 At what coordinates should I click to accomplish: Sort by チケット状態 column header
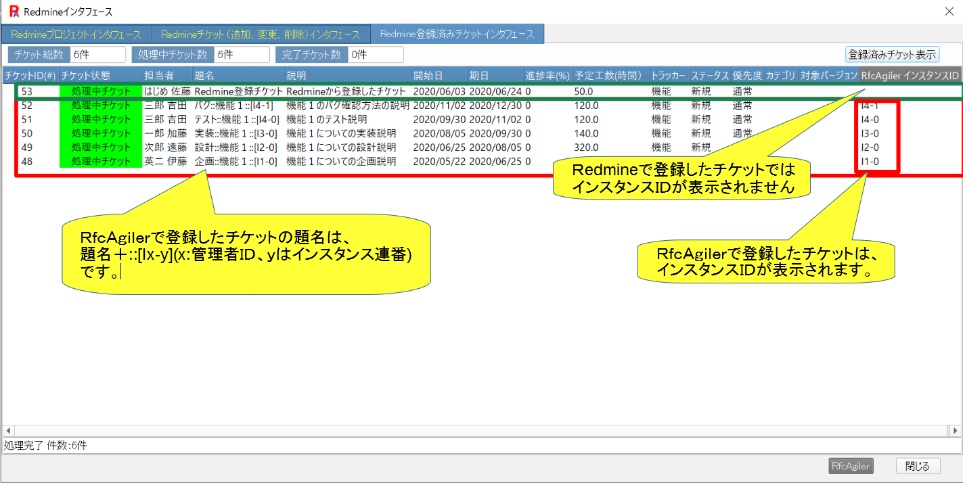[99, 76]
